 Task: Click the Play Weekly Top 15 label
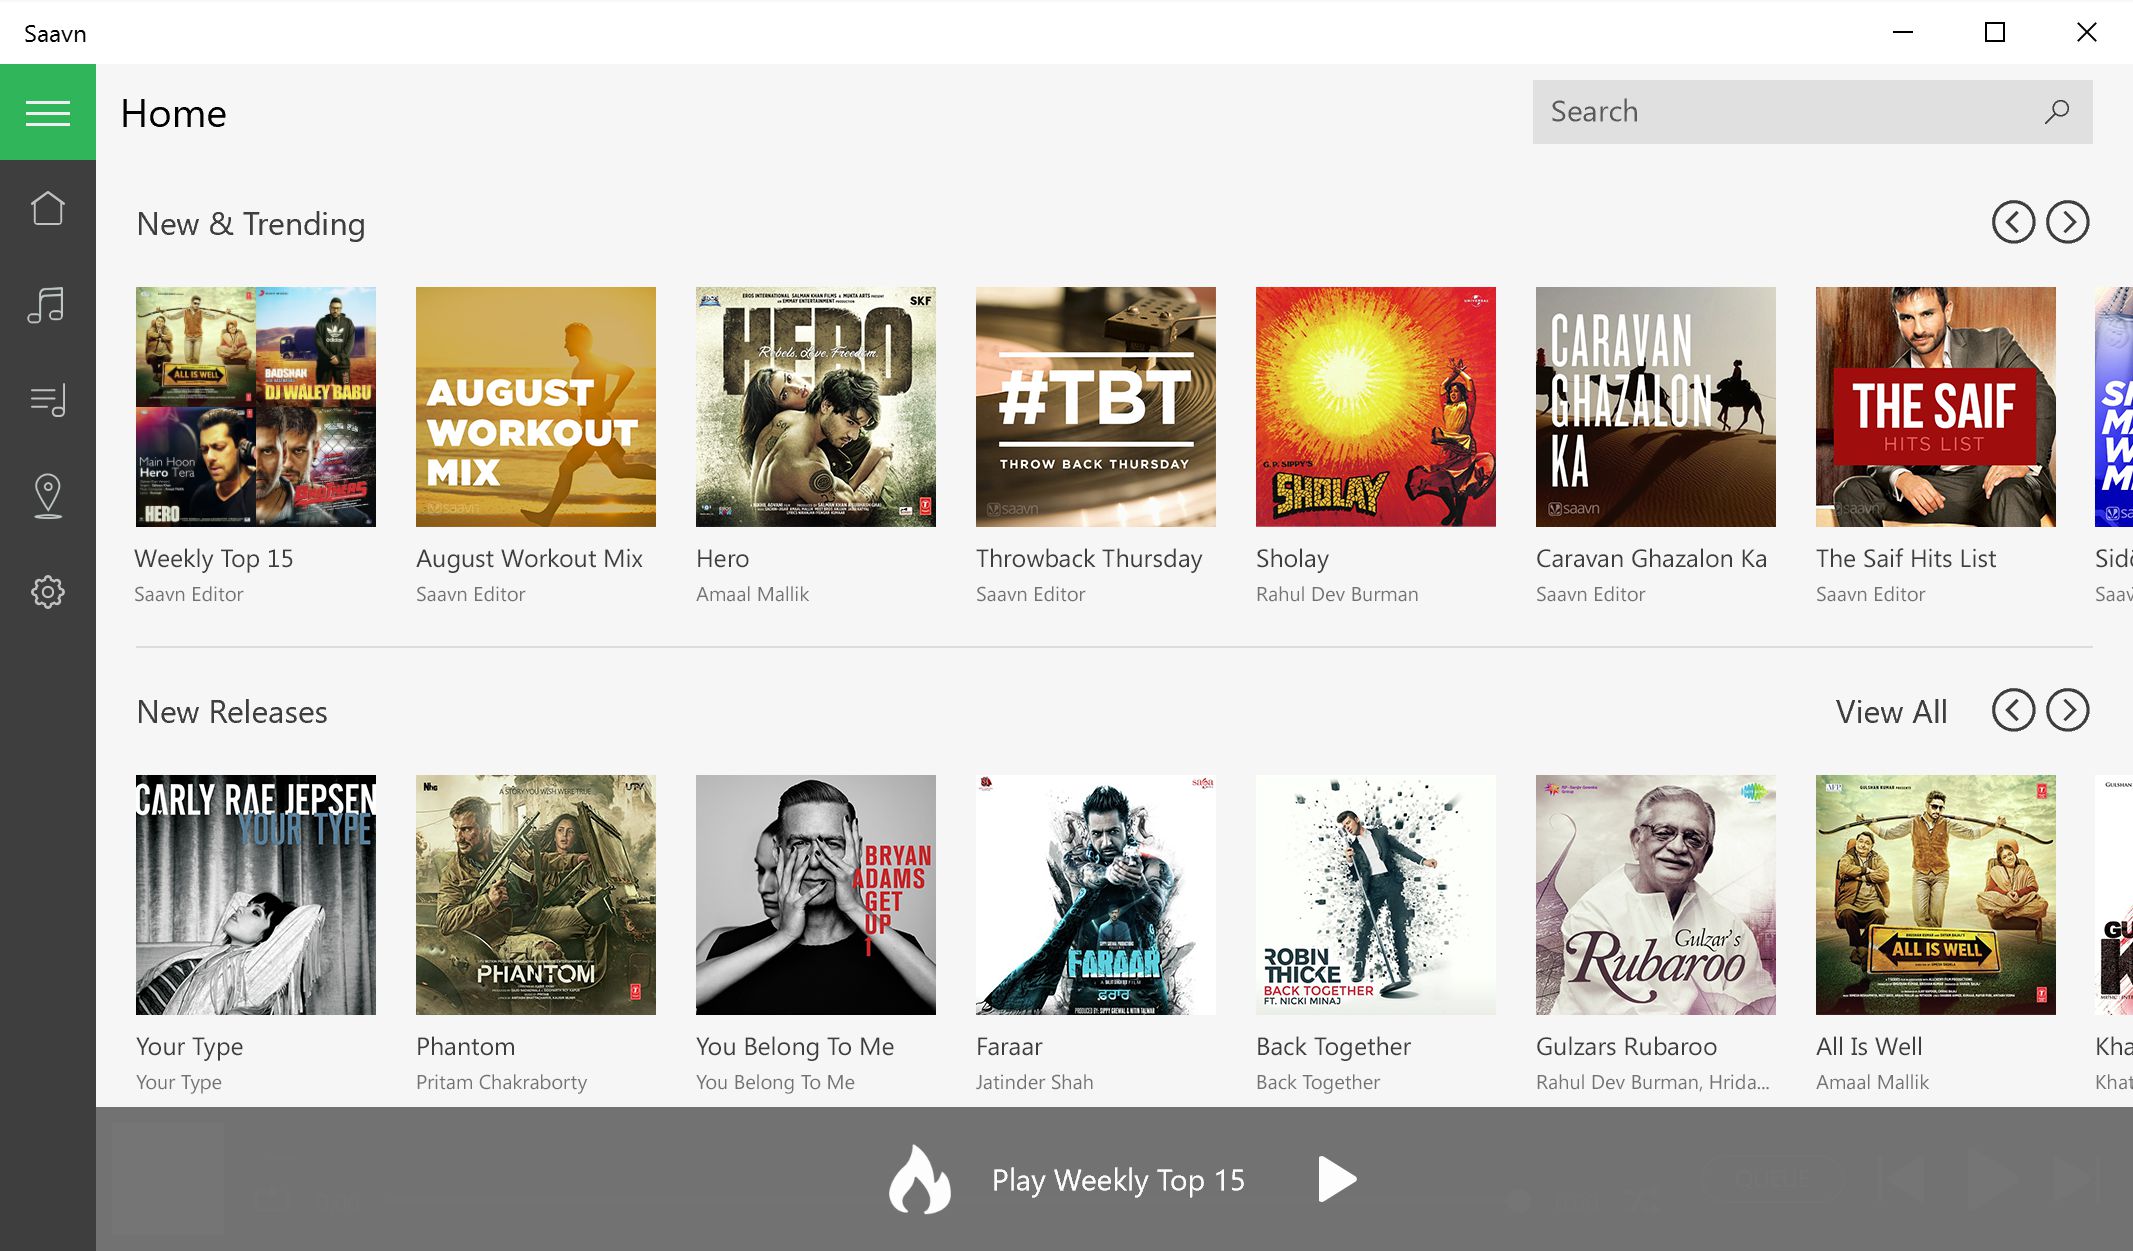1118,1180
